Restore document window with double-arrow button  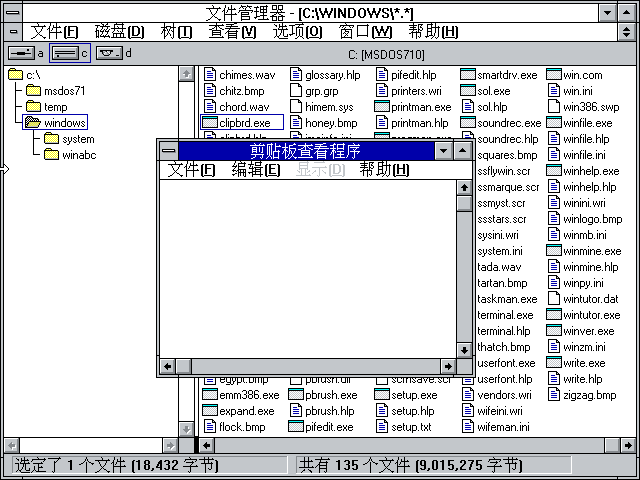pos(627,32)
